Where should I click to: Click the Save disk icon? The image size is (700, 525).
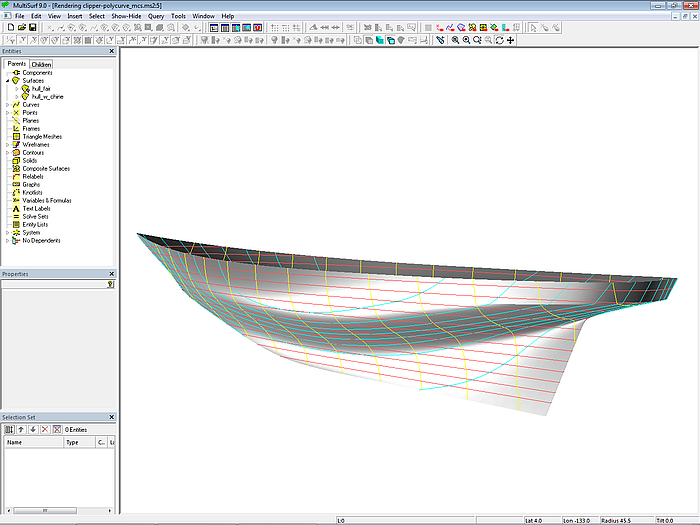(x=32, y=27)
